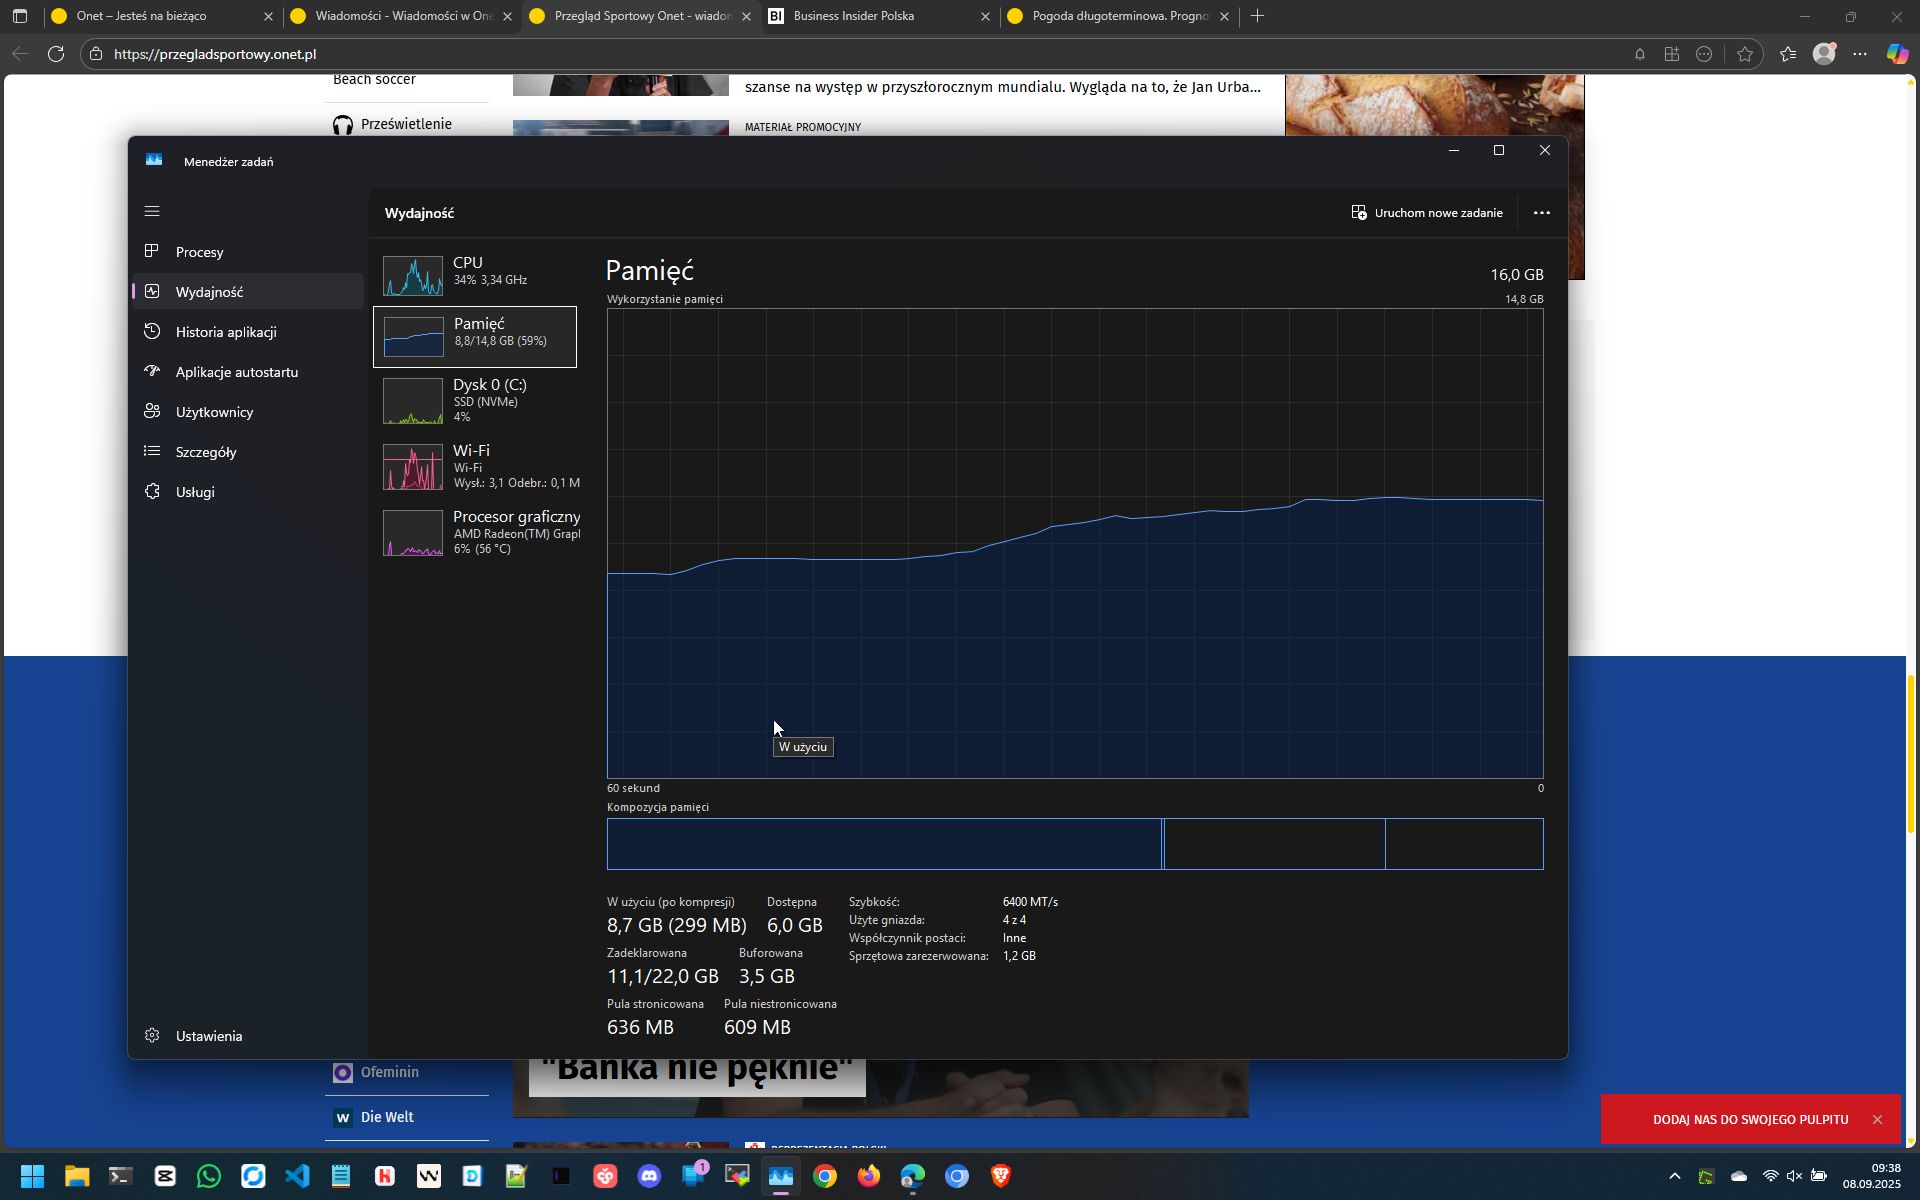Switch to Pogoda długoterminowa browser tab

pos(1120,16)
